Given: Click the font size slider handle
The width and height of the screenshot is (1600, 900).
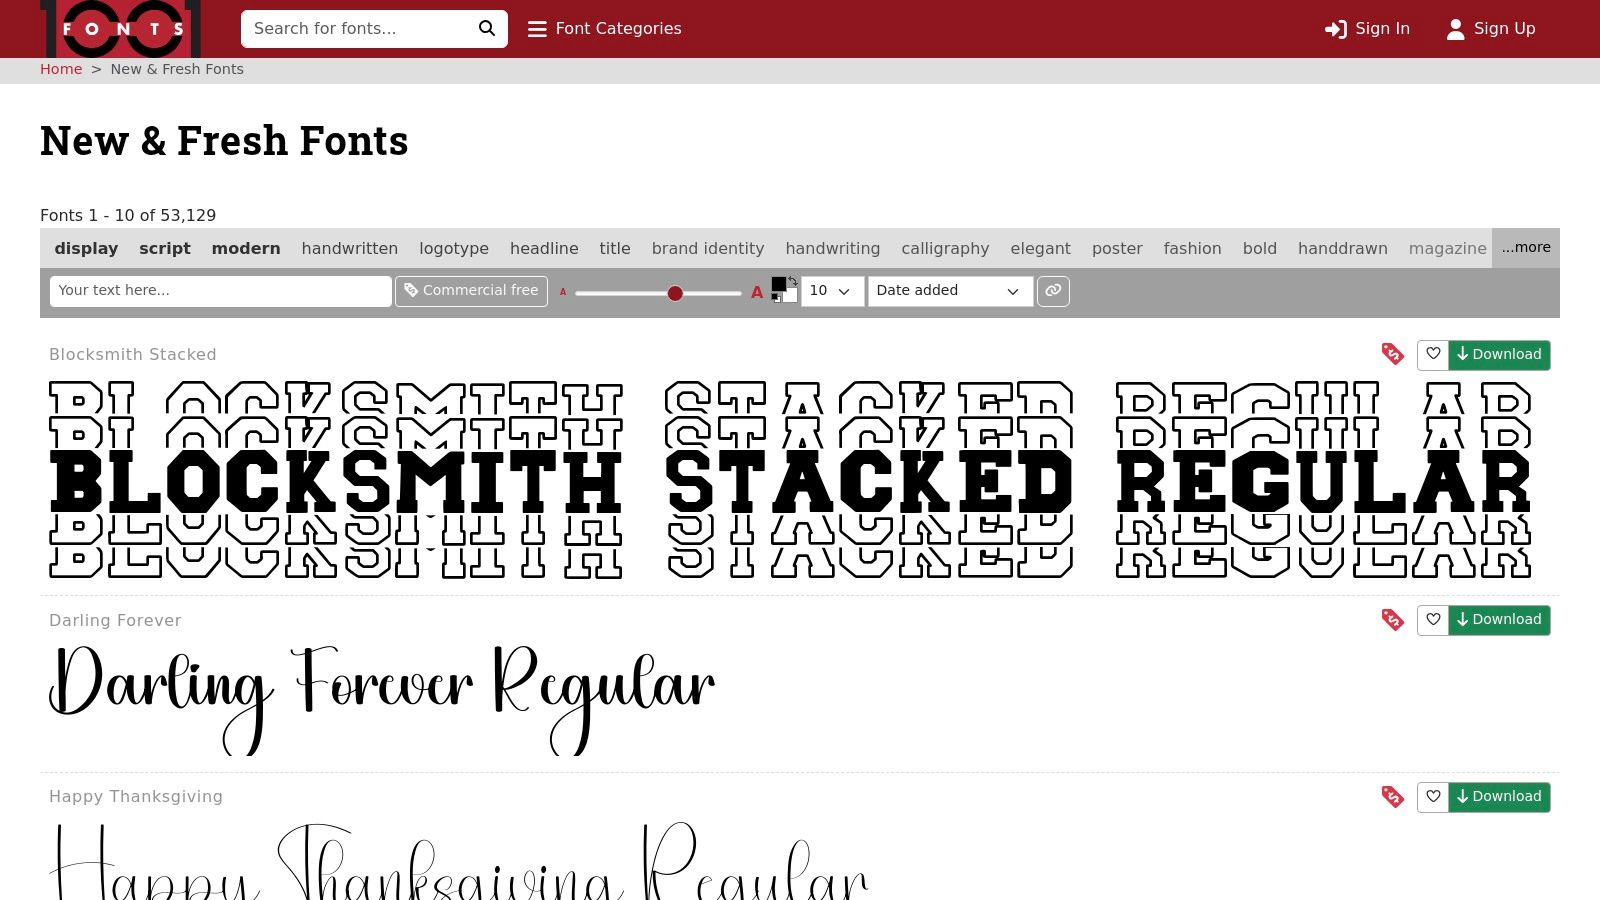Looking at the screenshot, I should [675, 293].
